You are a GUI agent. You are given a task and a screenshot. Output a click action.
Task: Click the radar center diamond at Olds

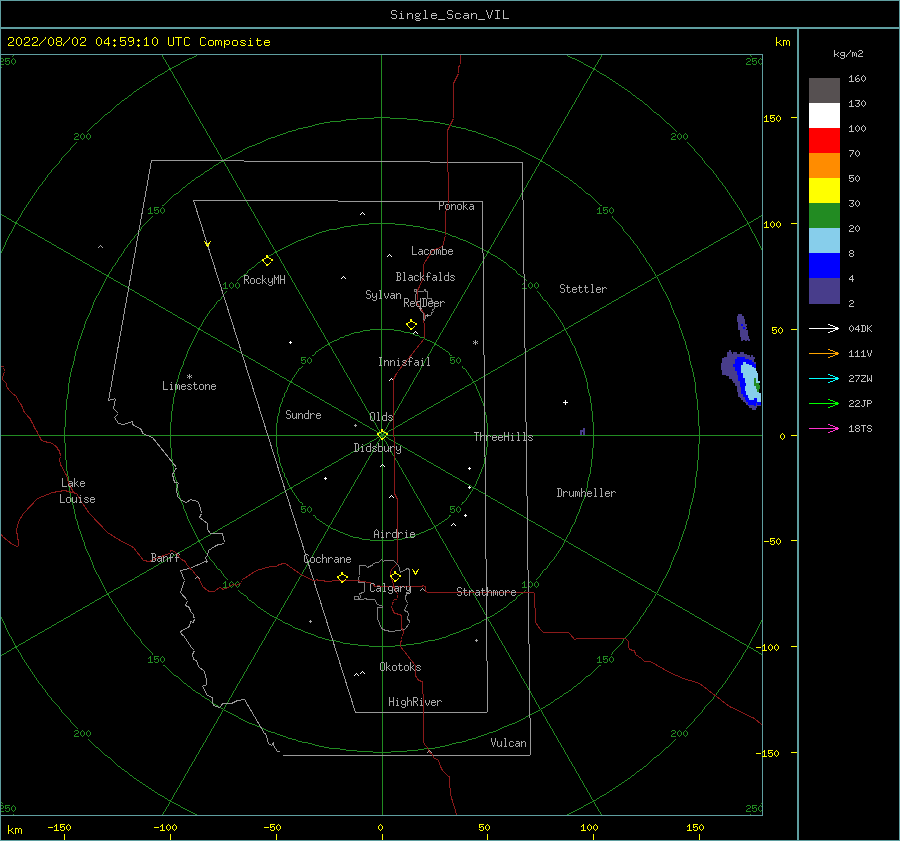[x=382, y=435]
